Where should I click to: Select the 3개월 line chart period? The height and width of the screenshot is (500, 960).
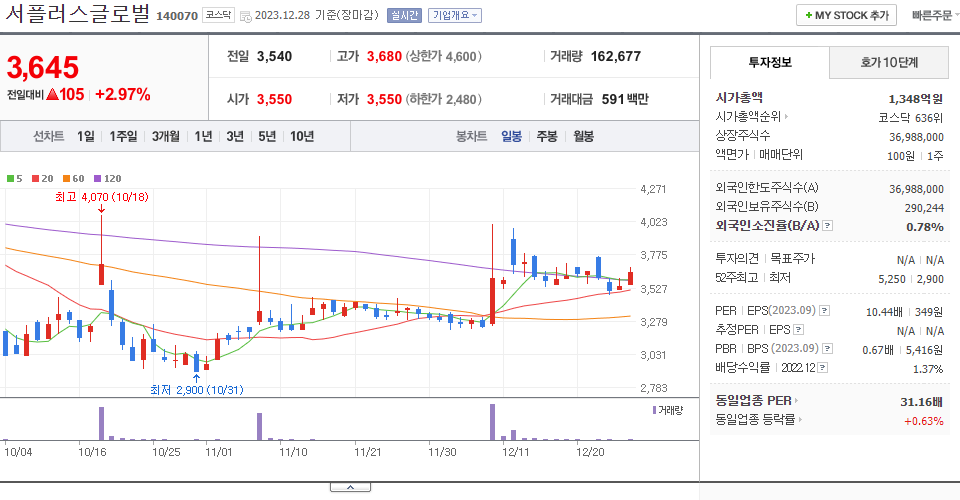tap(166, 136)
